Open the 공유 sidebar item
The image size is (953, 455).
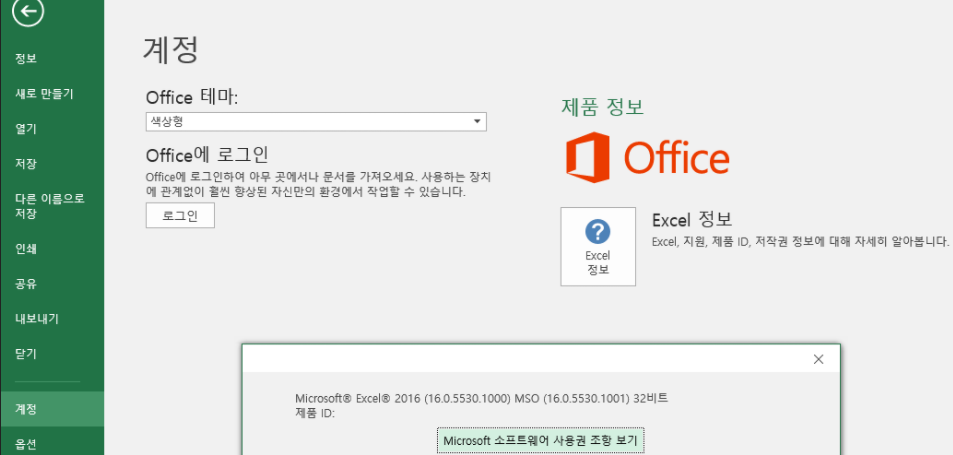click(x=26, y=284)
